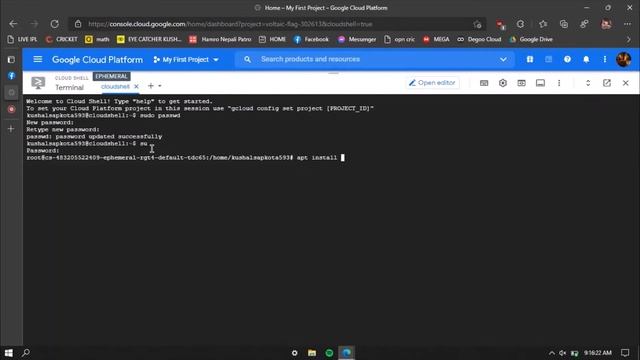
Task: Click the plus icon in left sidebar
Action: point(11,129)
